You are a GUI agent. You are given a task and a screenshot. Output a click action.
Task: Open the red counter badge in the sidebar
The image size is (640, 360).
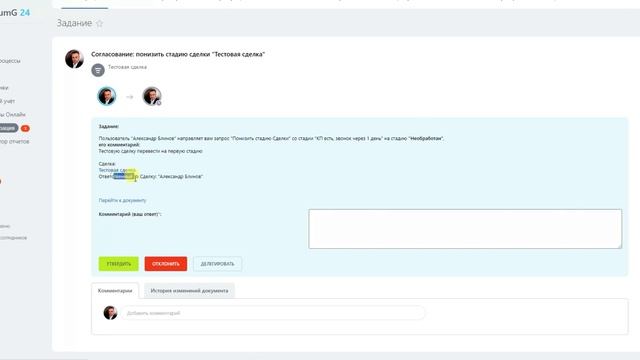[x=25, y=128]
